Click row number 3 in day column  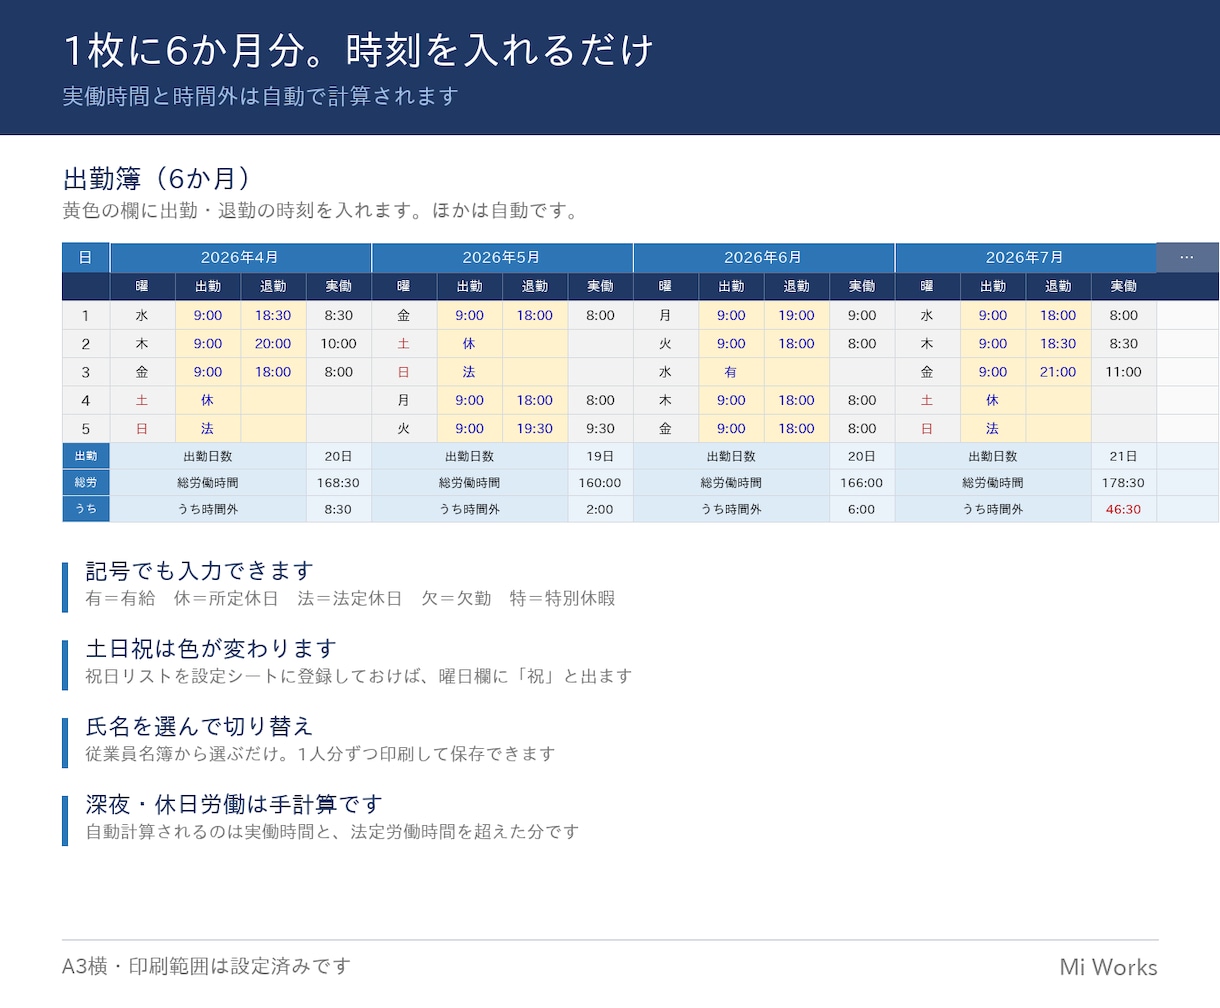86,372
